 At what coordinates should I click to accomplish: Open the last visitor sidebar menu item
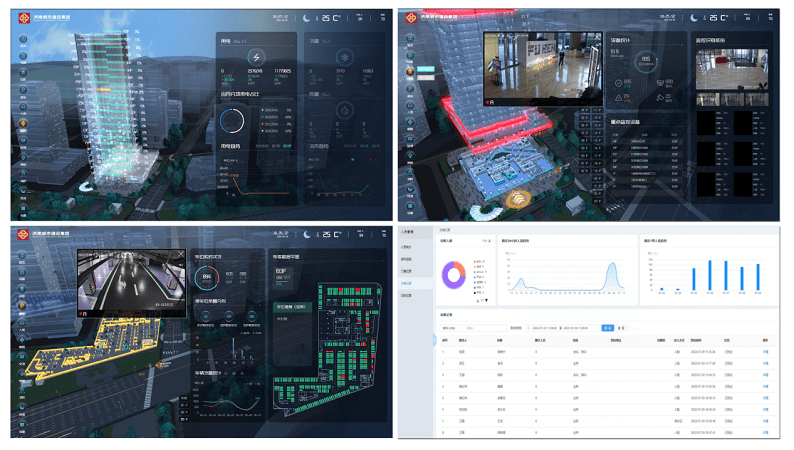click(x=407, y=296)
